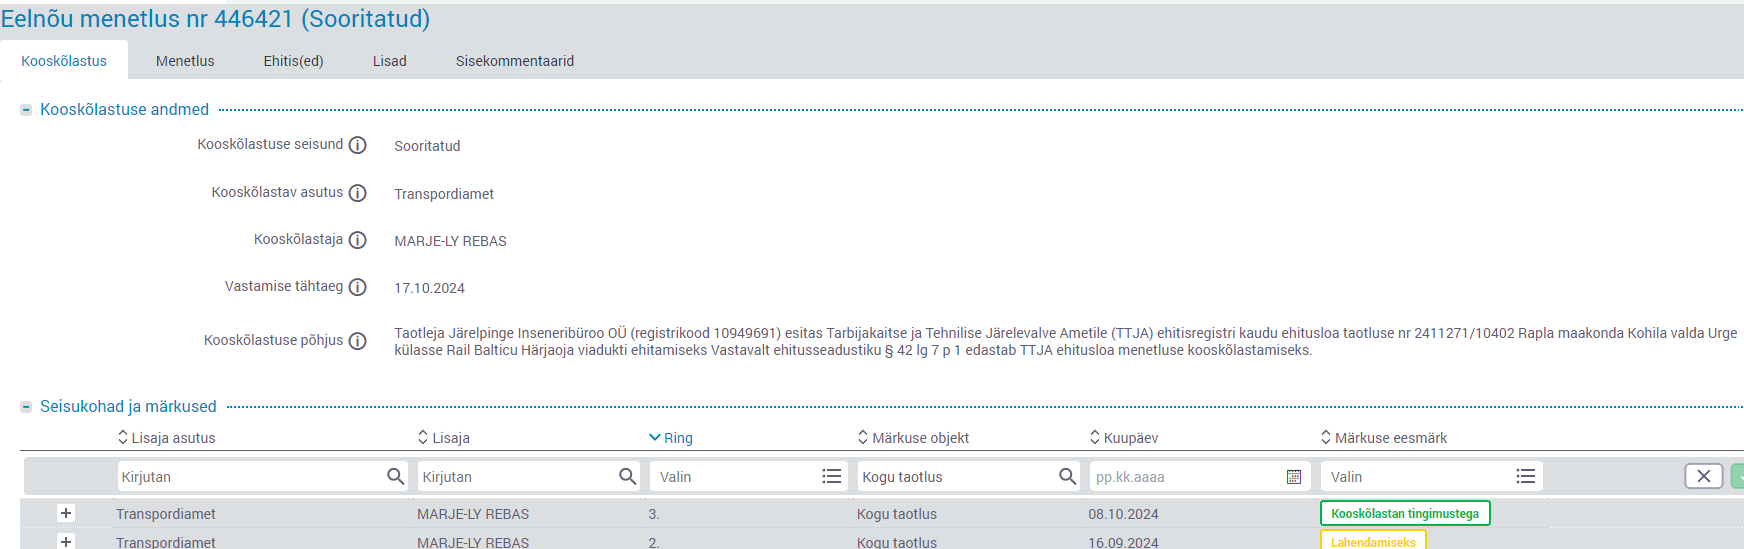This screenshot has width=1744, height=549.
Task: Switch to Menetlus tab
Action: tap(185, 61)
